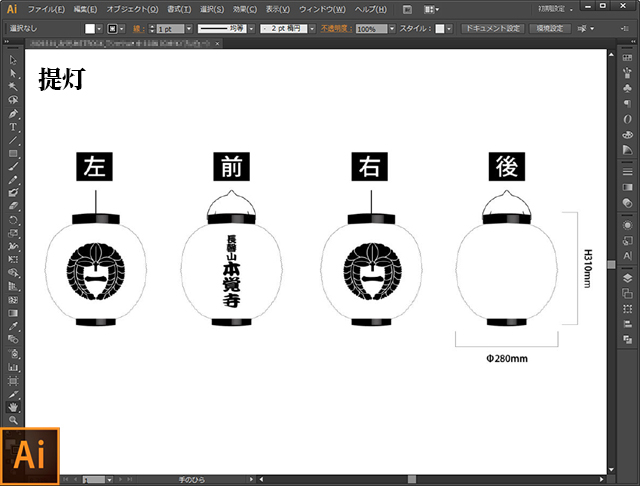Click the Go to Bridge icon
The width and height of the screenshot is (640, 486).
tap(407, 9)
